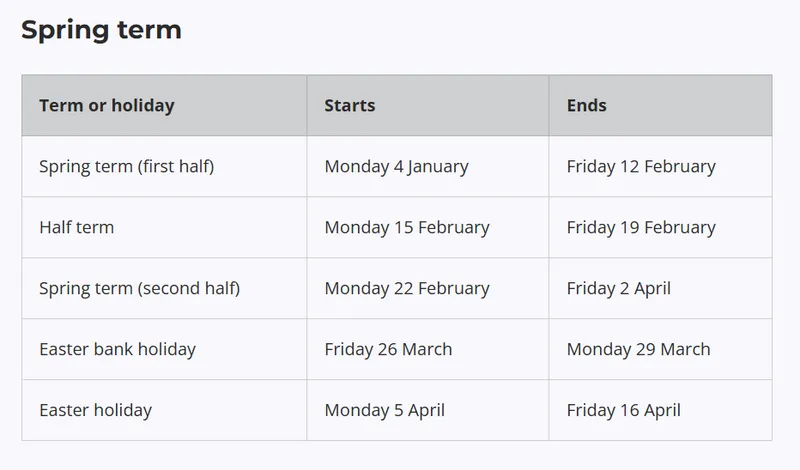This screenshot has height=470, width=800.
Task: Click the 'Monday 22 February' start date
Action: pyautogui.click(x=407, y=288)
